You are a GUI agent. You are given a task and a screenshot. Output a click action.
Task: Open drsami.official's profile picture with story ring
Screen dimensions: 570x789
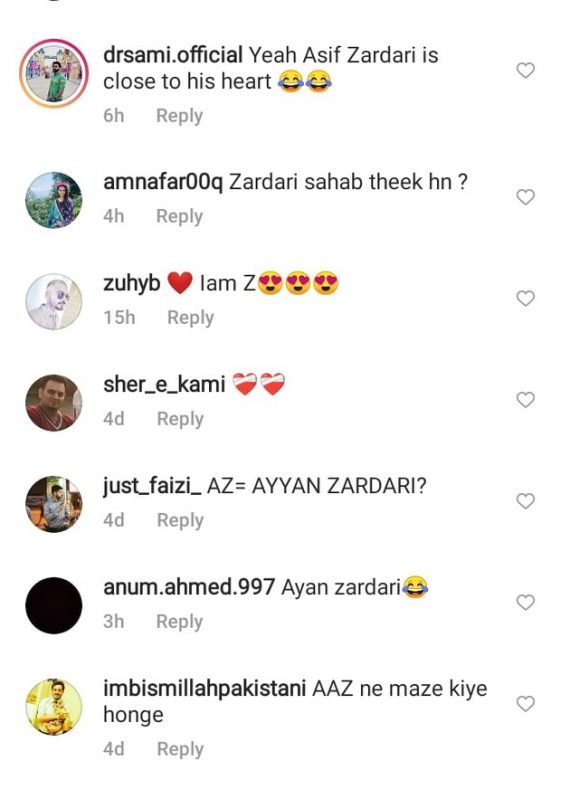point(54,73)
